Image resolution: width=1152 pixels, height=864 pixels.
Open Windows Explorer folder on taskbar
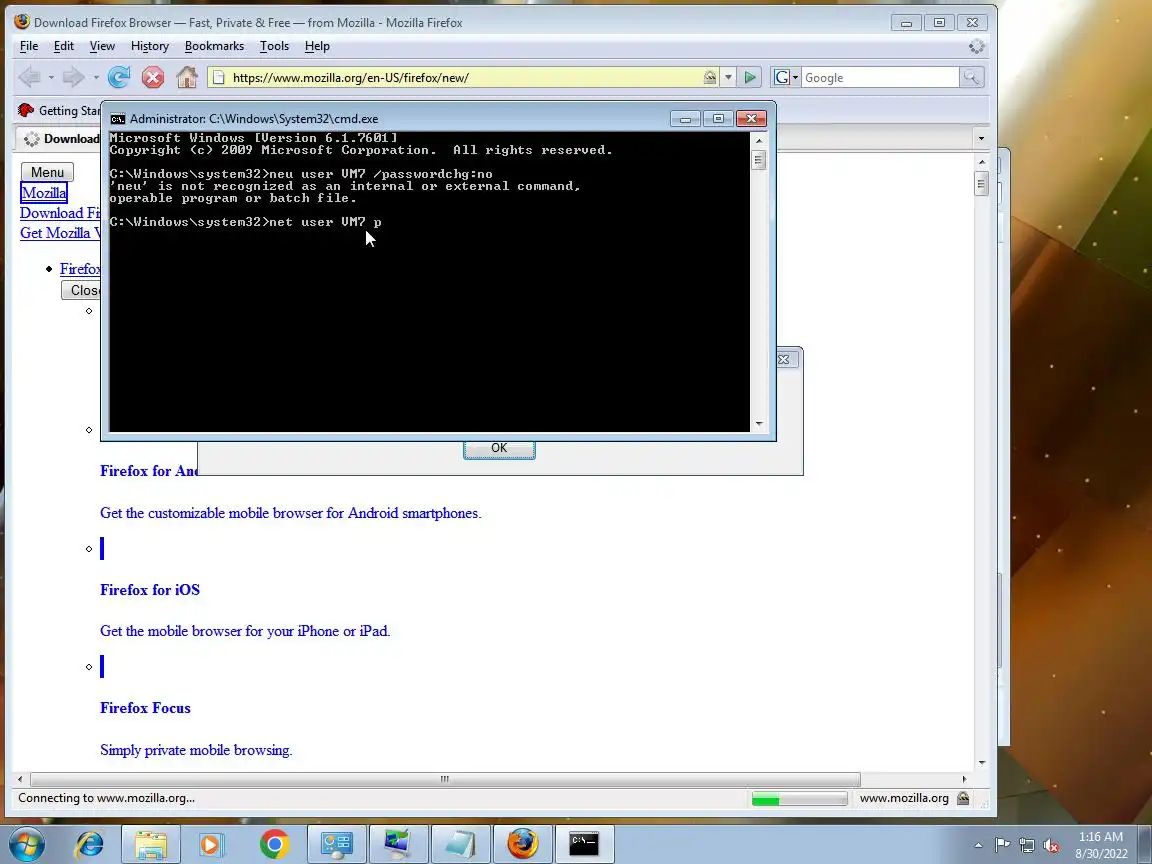tap(151, 844)
